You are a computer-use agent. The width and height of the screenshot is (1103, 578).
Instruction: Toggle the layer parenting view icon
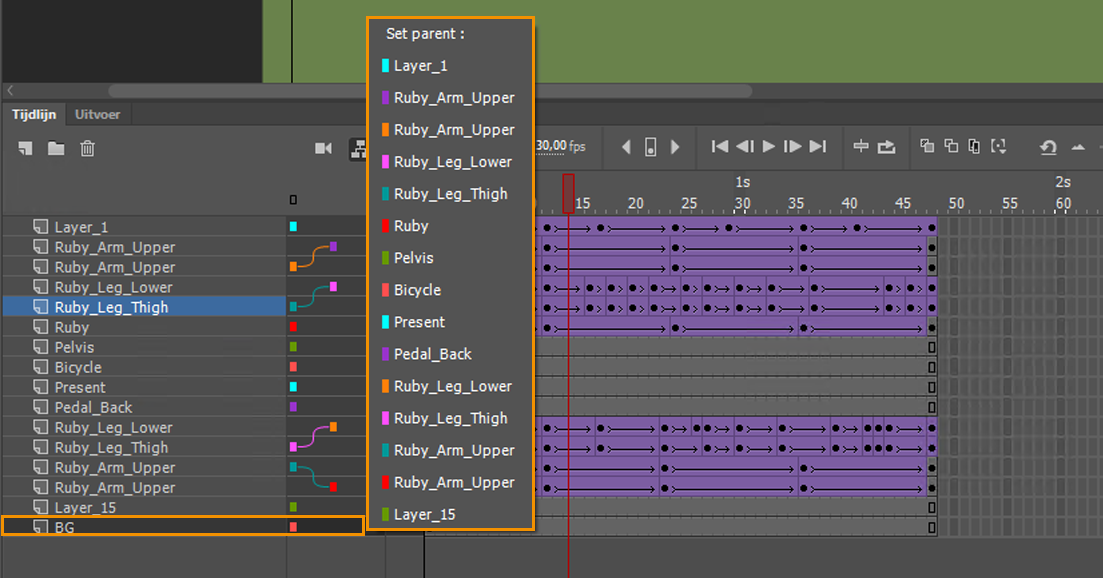click(357, 149)
